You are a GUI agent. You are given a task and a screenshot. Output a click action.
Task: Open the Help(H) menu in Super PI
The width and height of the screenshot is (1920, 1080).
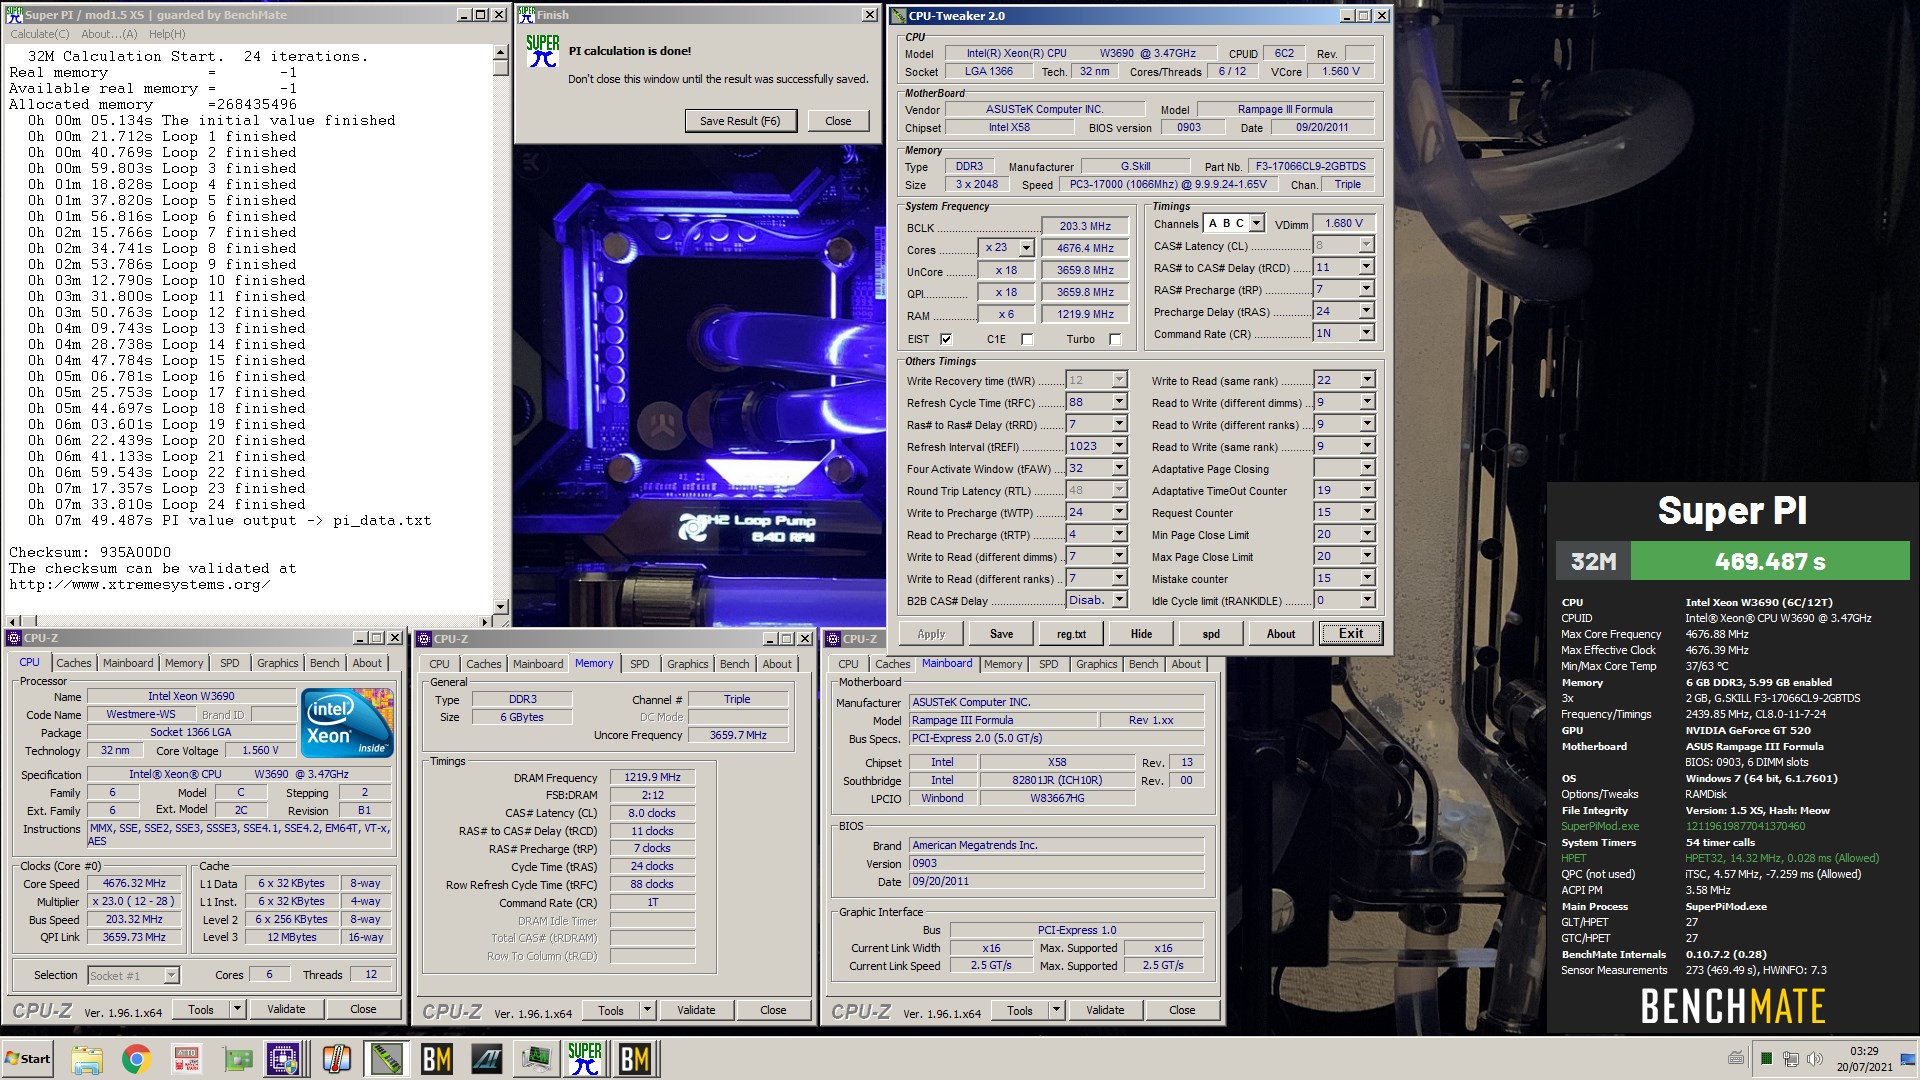pyautogui.click(x=167, y=34)
